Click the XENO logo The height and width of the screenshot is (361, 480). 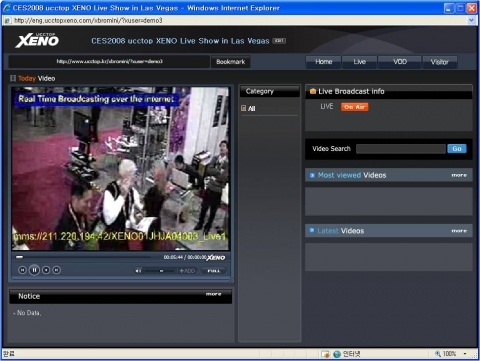(37, 40)
